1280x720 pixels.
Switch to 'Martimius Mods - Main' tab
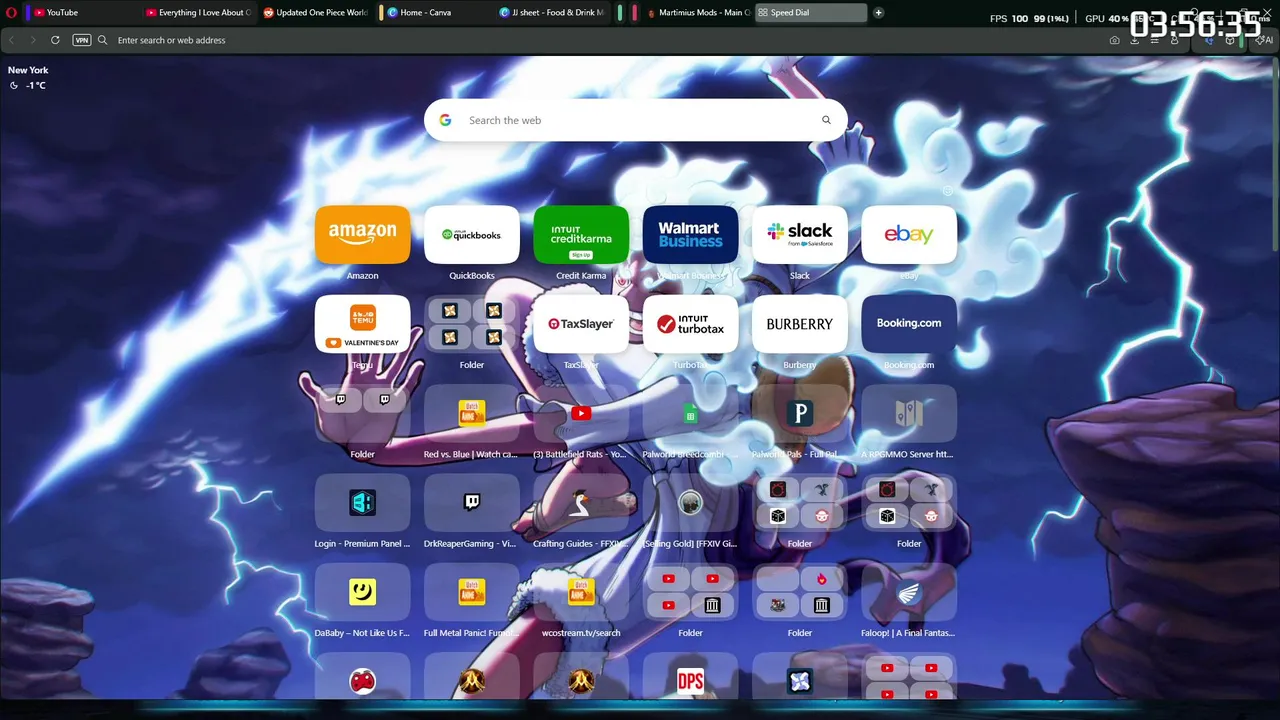(x=696, y=12)
